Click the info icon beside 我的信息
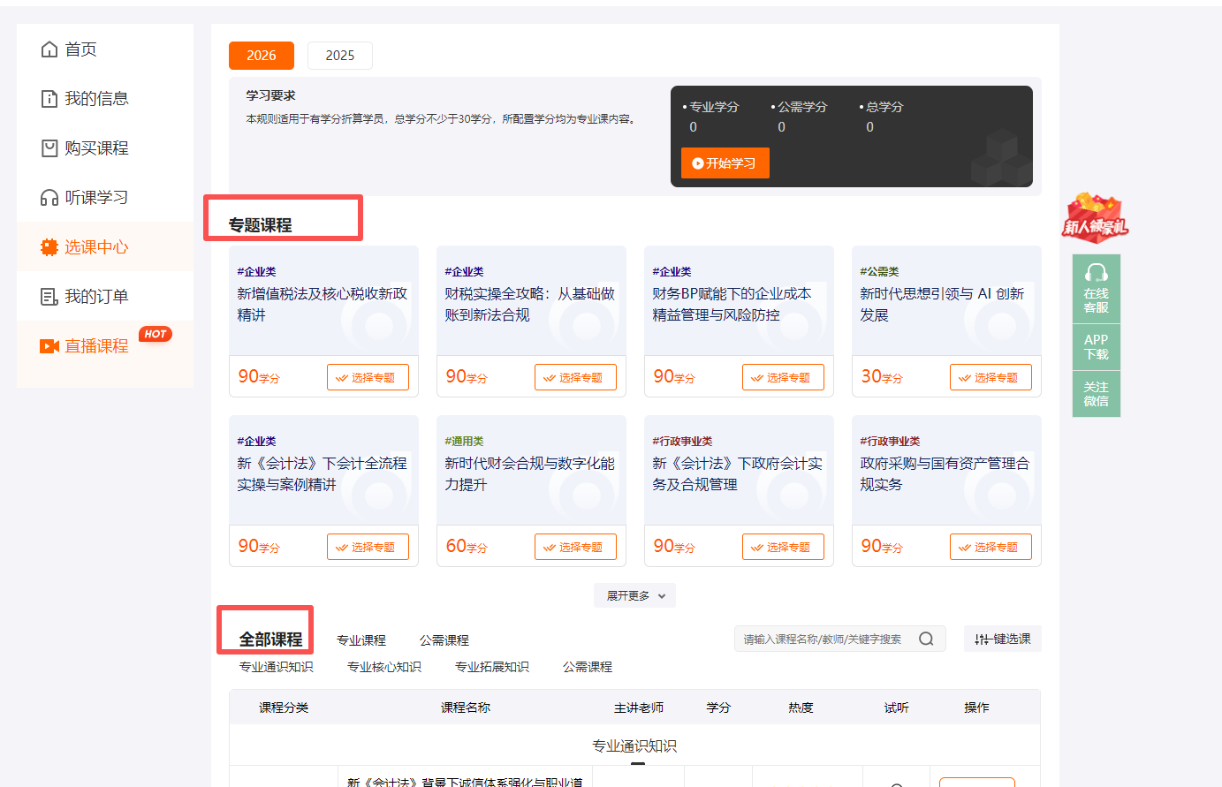Screen dimensions: 1222x787 [x=49, y=99]
